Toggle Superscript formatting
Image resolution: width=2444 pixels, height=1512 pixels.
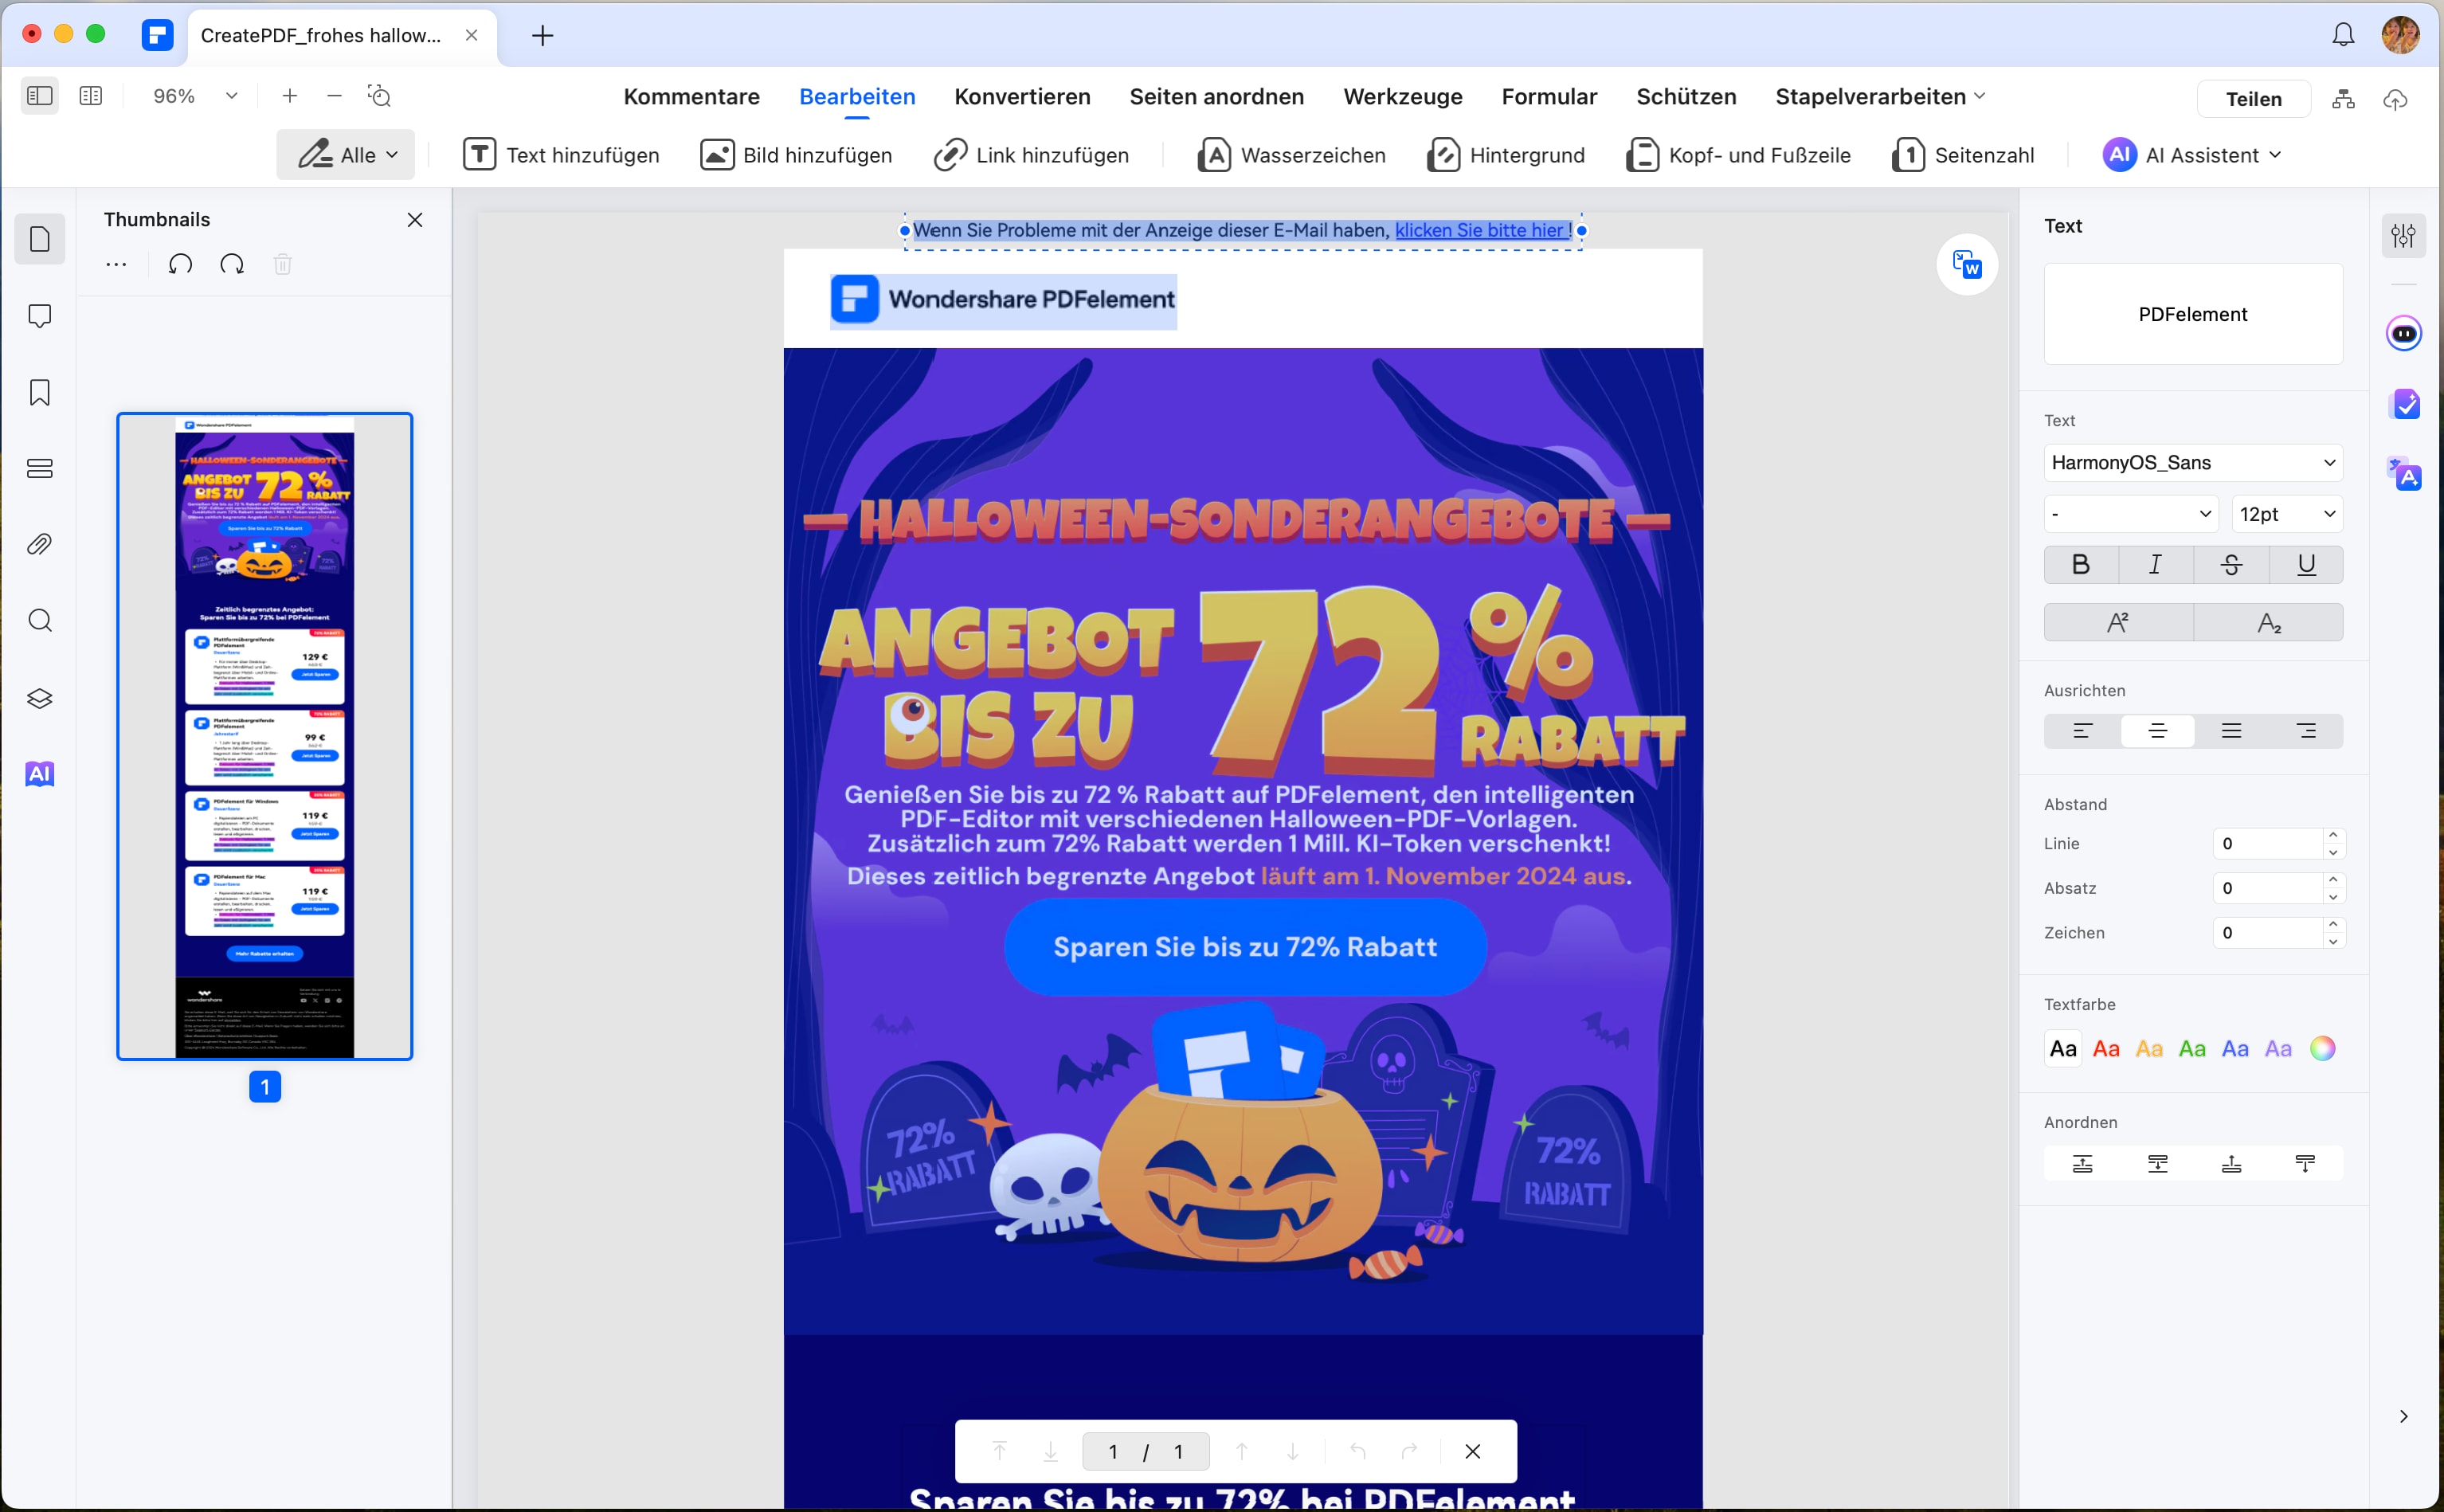(2118, 622)
